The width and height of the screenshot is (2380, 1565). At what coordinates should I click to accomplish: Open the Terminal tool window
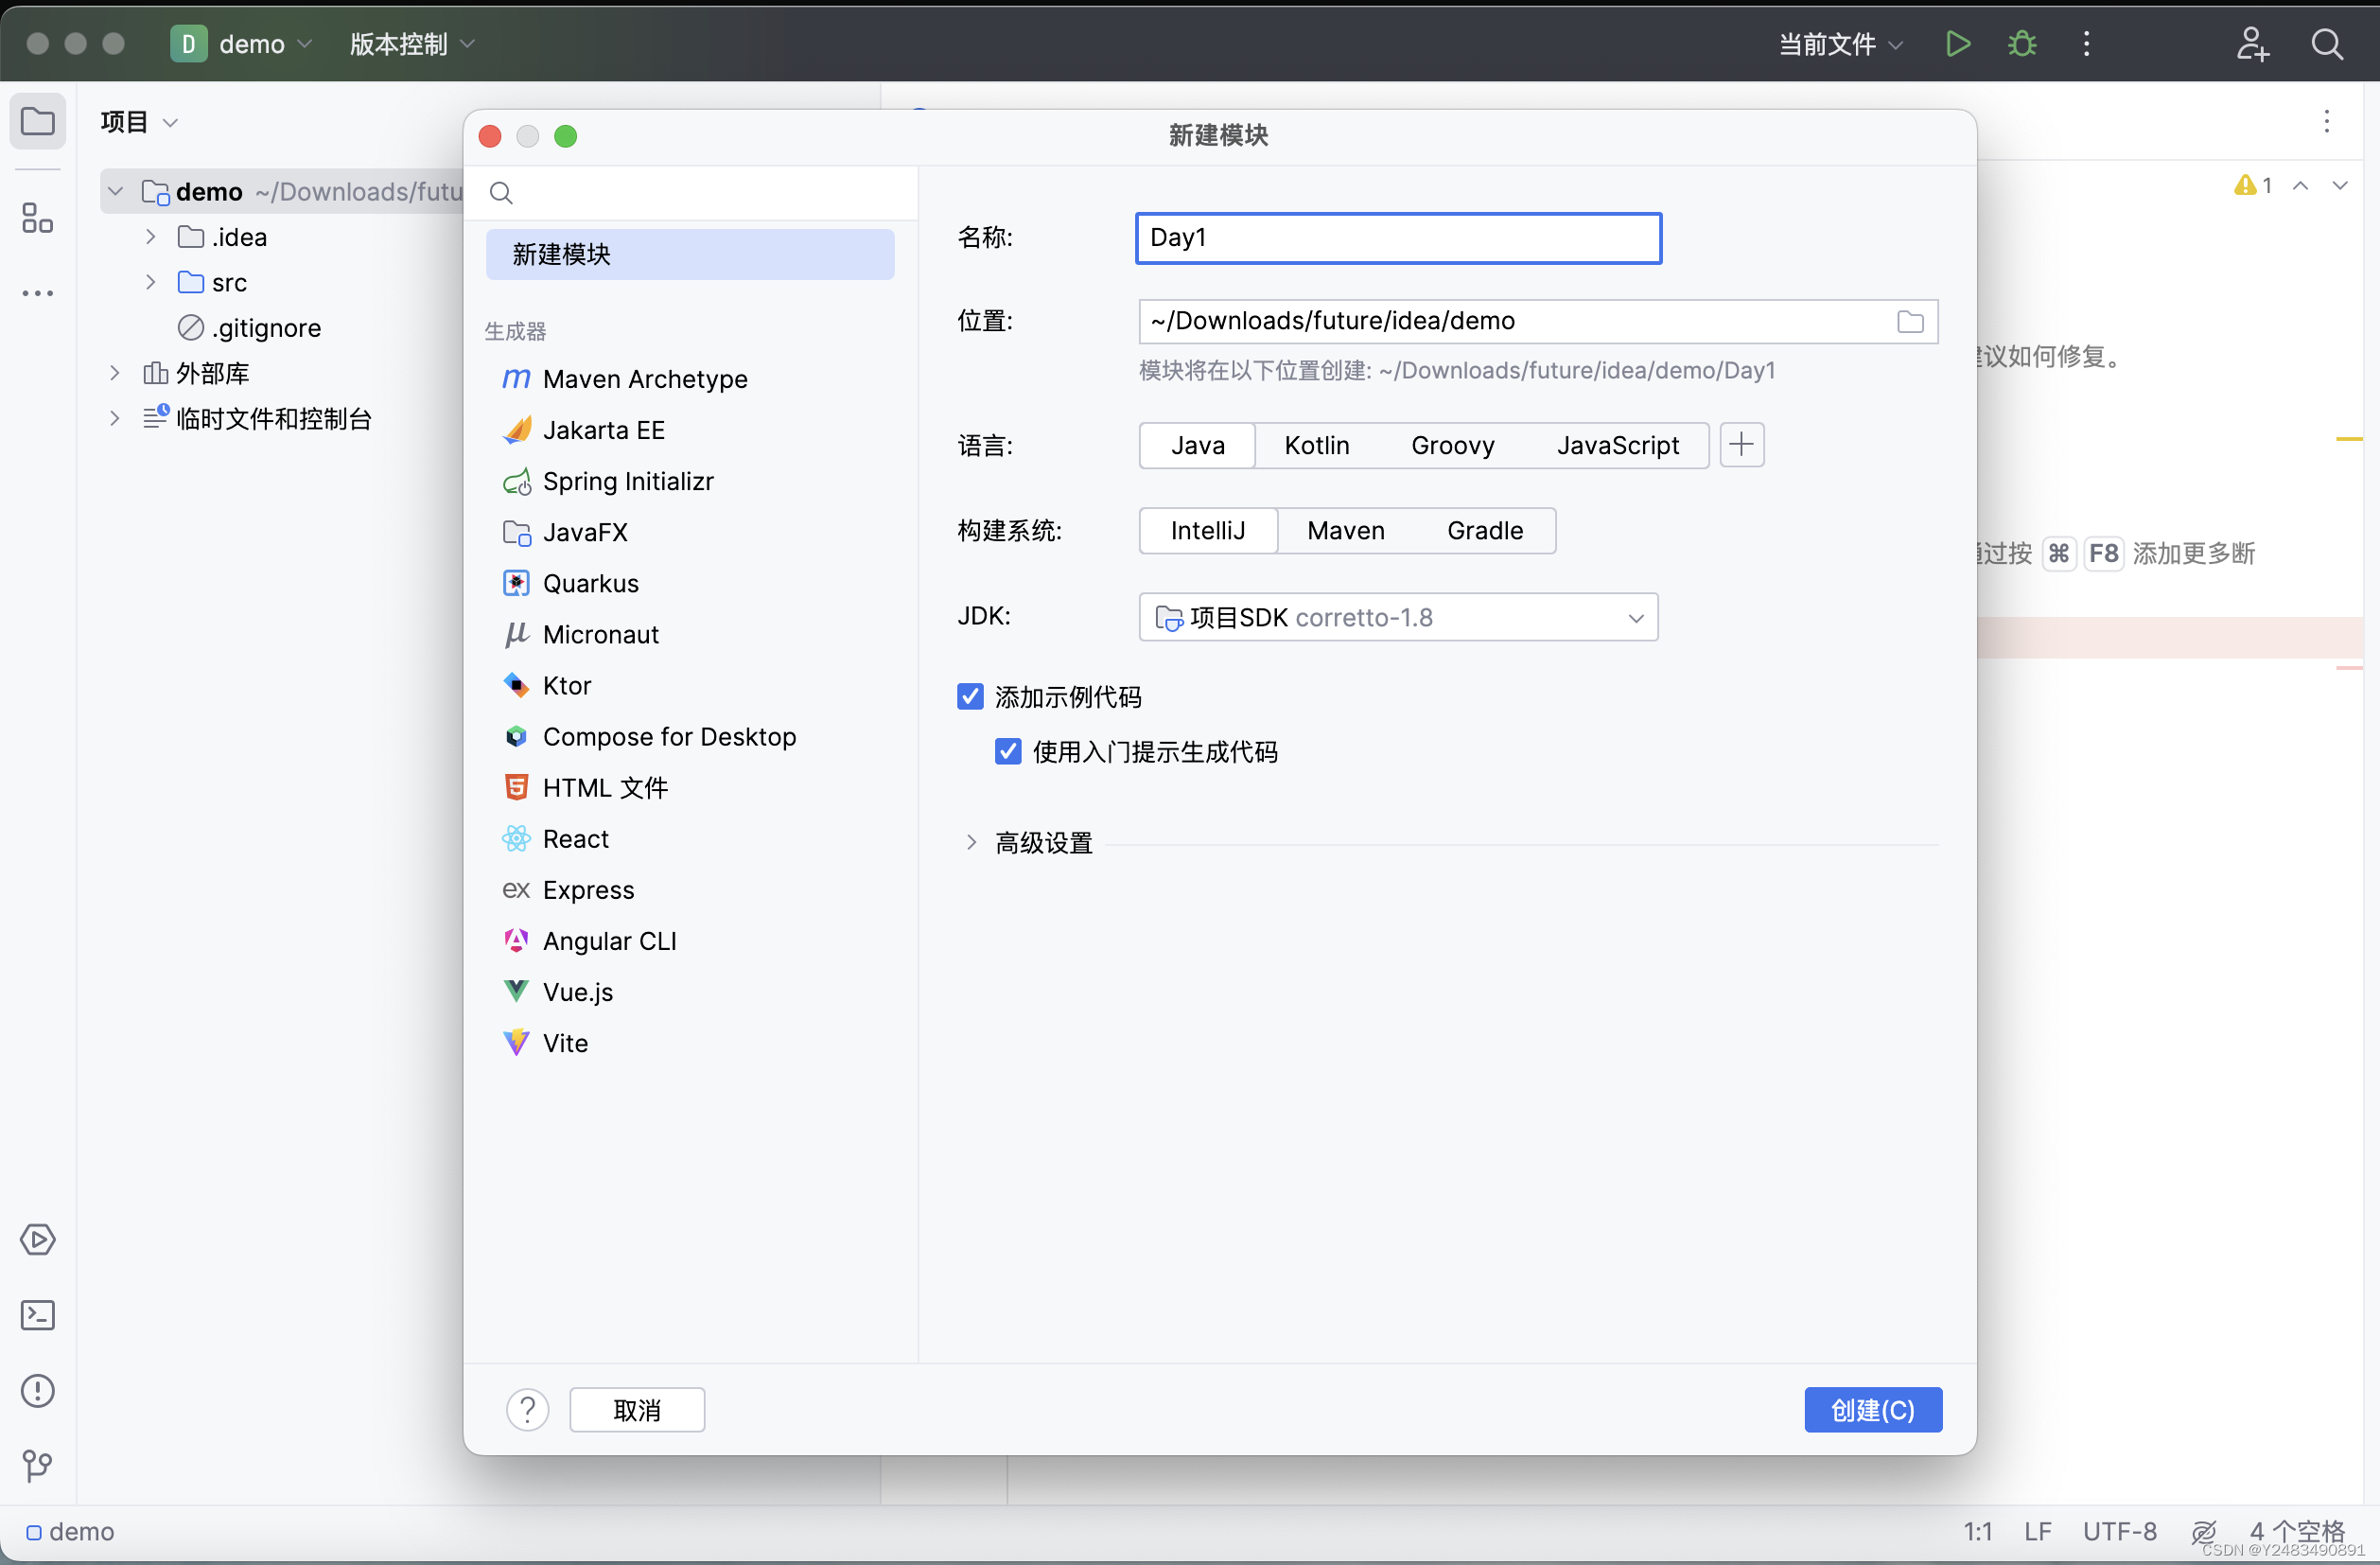tap(38, 1316)
